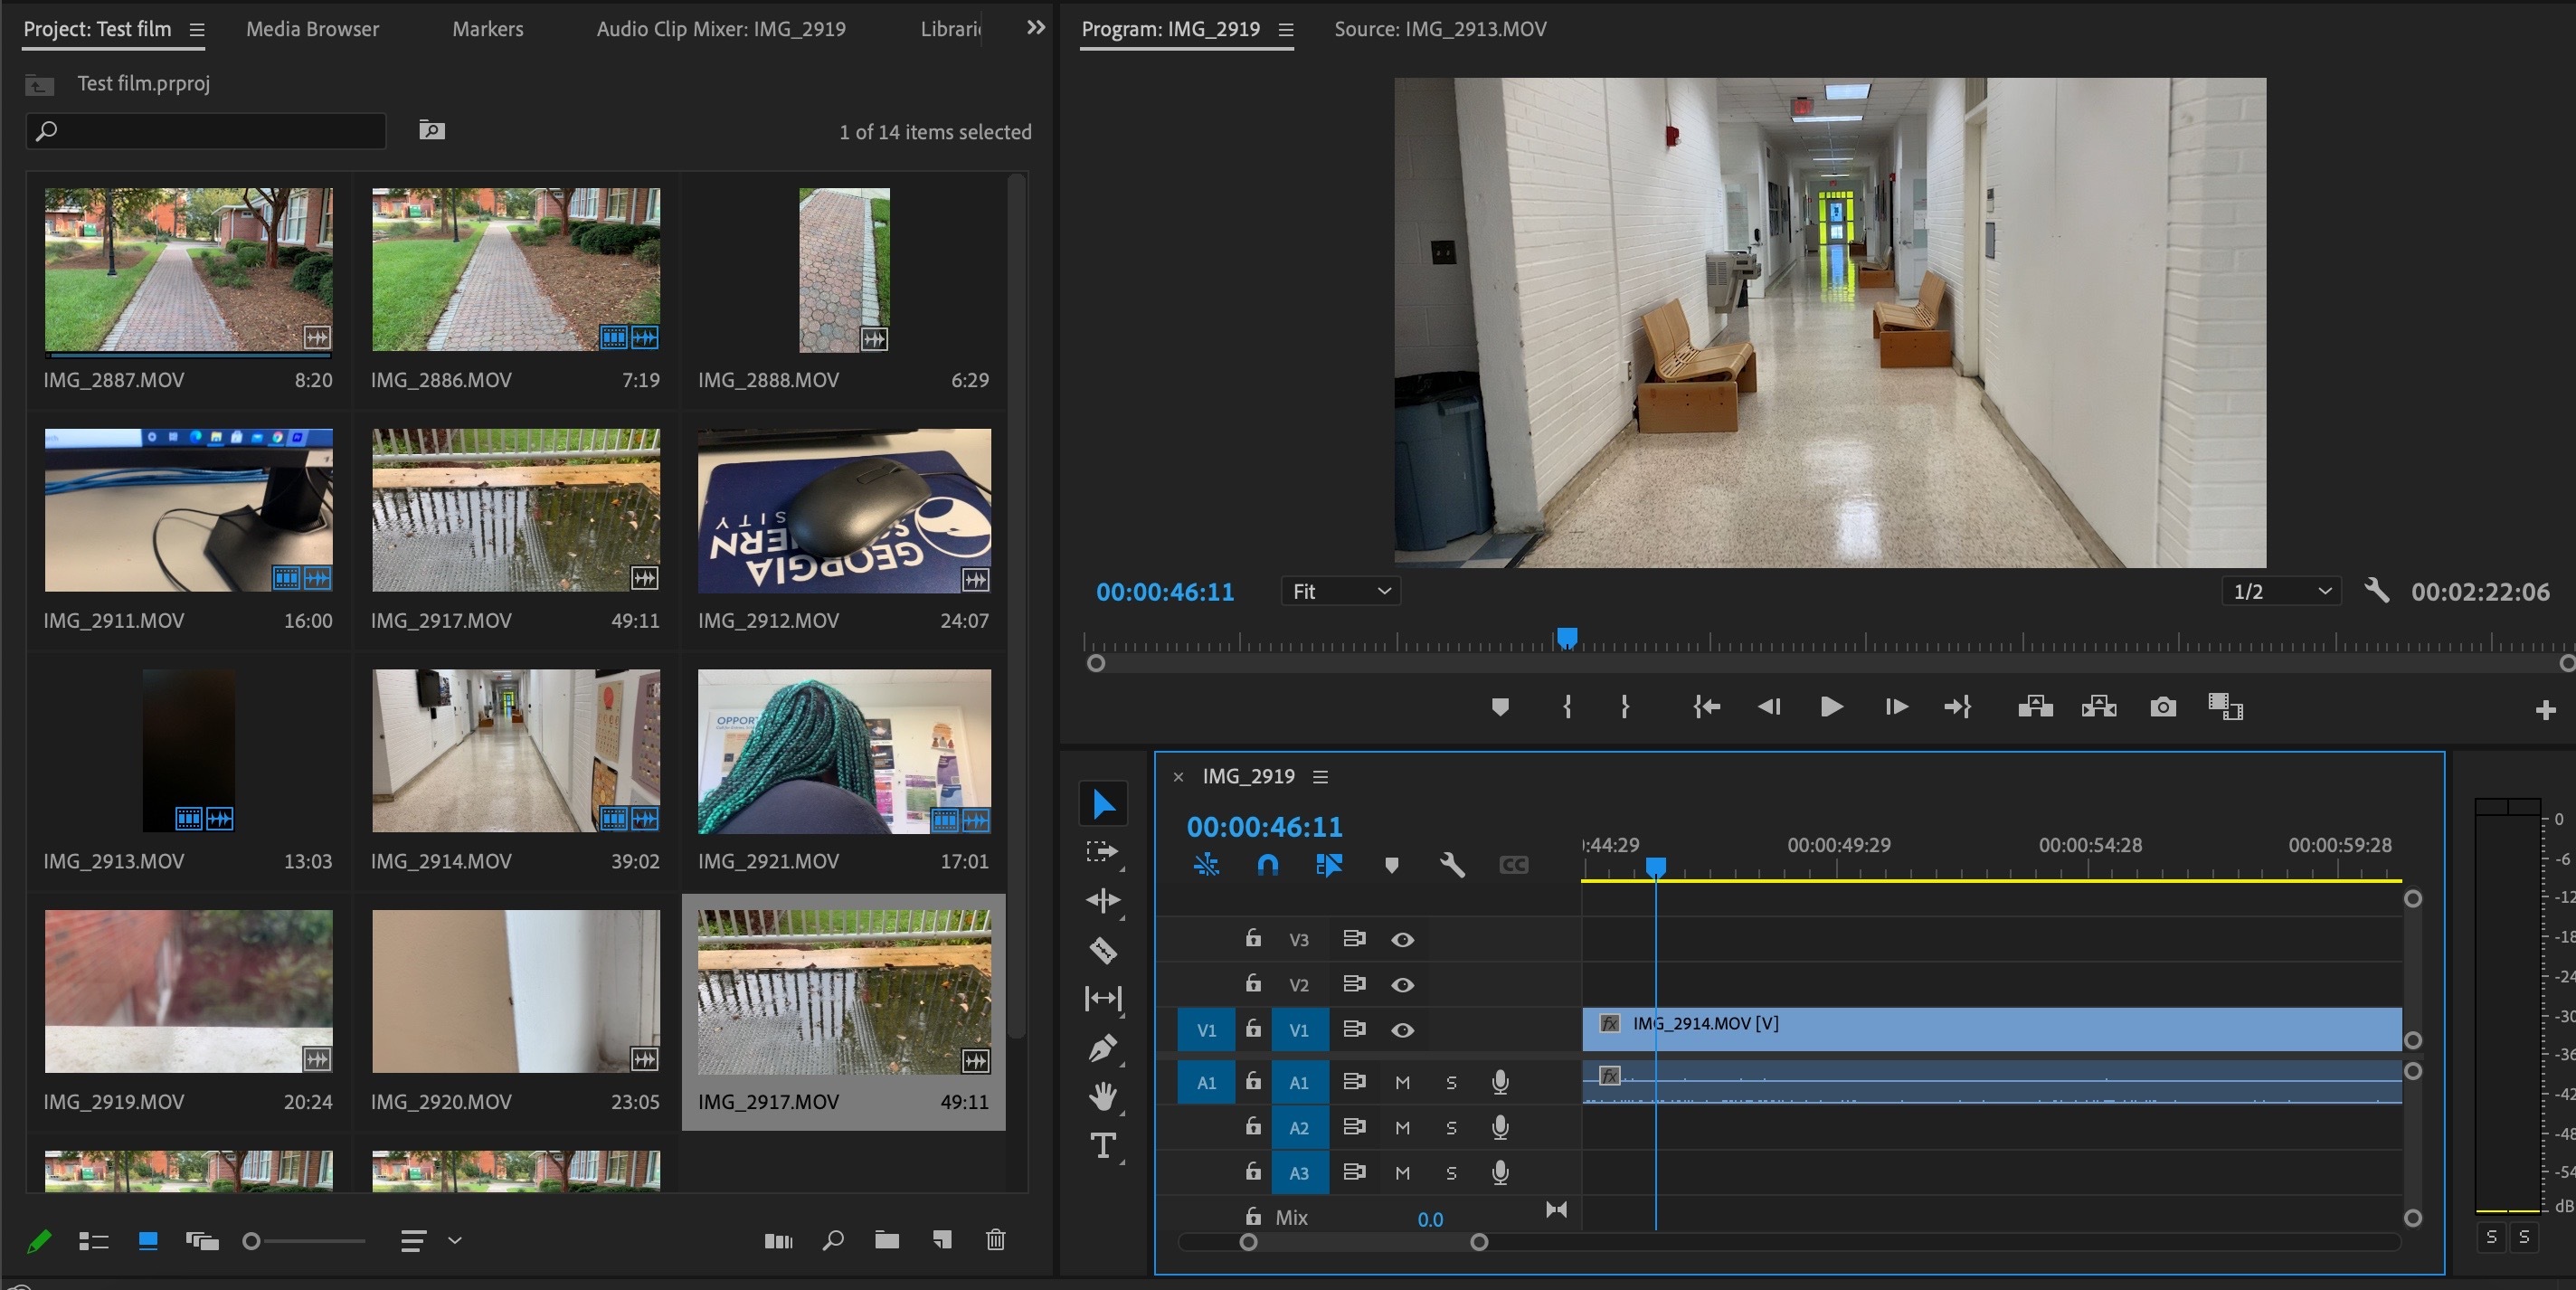2576x1290 pixels.
Task: Open the Fit zoom level dropdown
Action: (x=1340, y=591)
